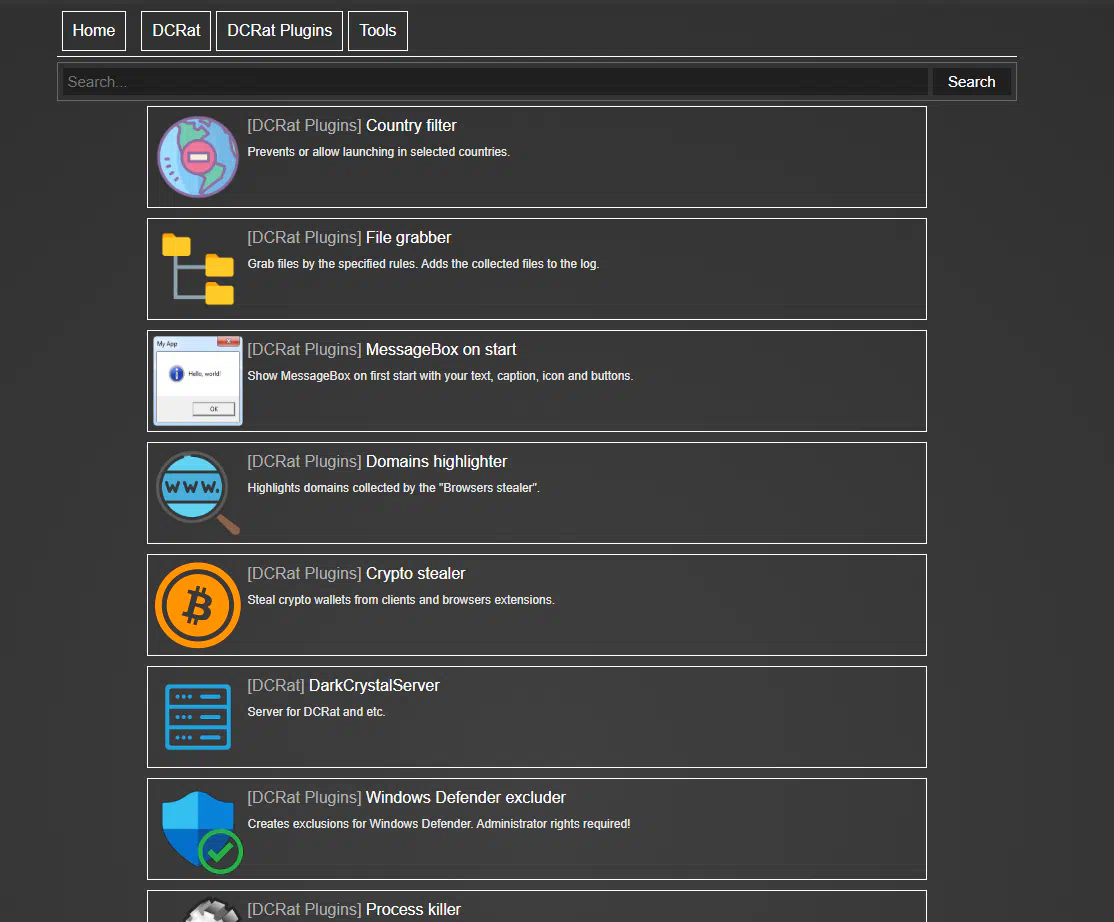Open the Tools navigation tab
1114x922 pixels.
point(377,31)
